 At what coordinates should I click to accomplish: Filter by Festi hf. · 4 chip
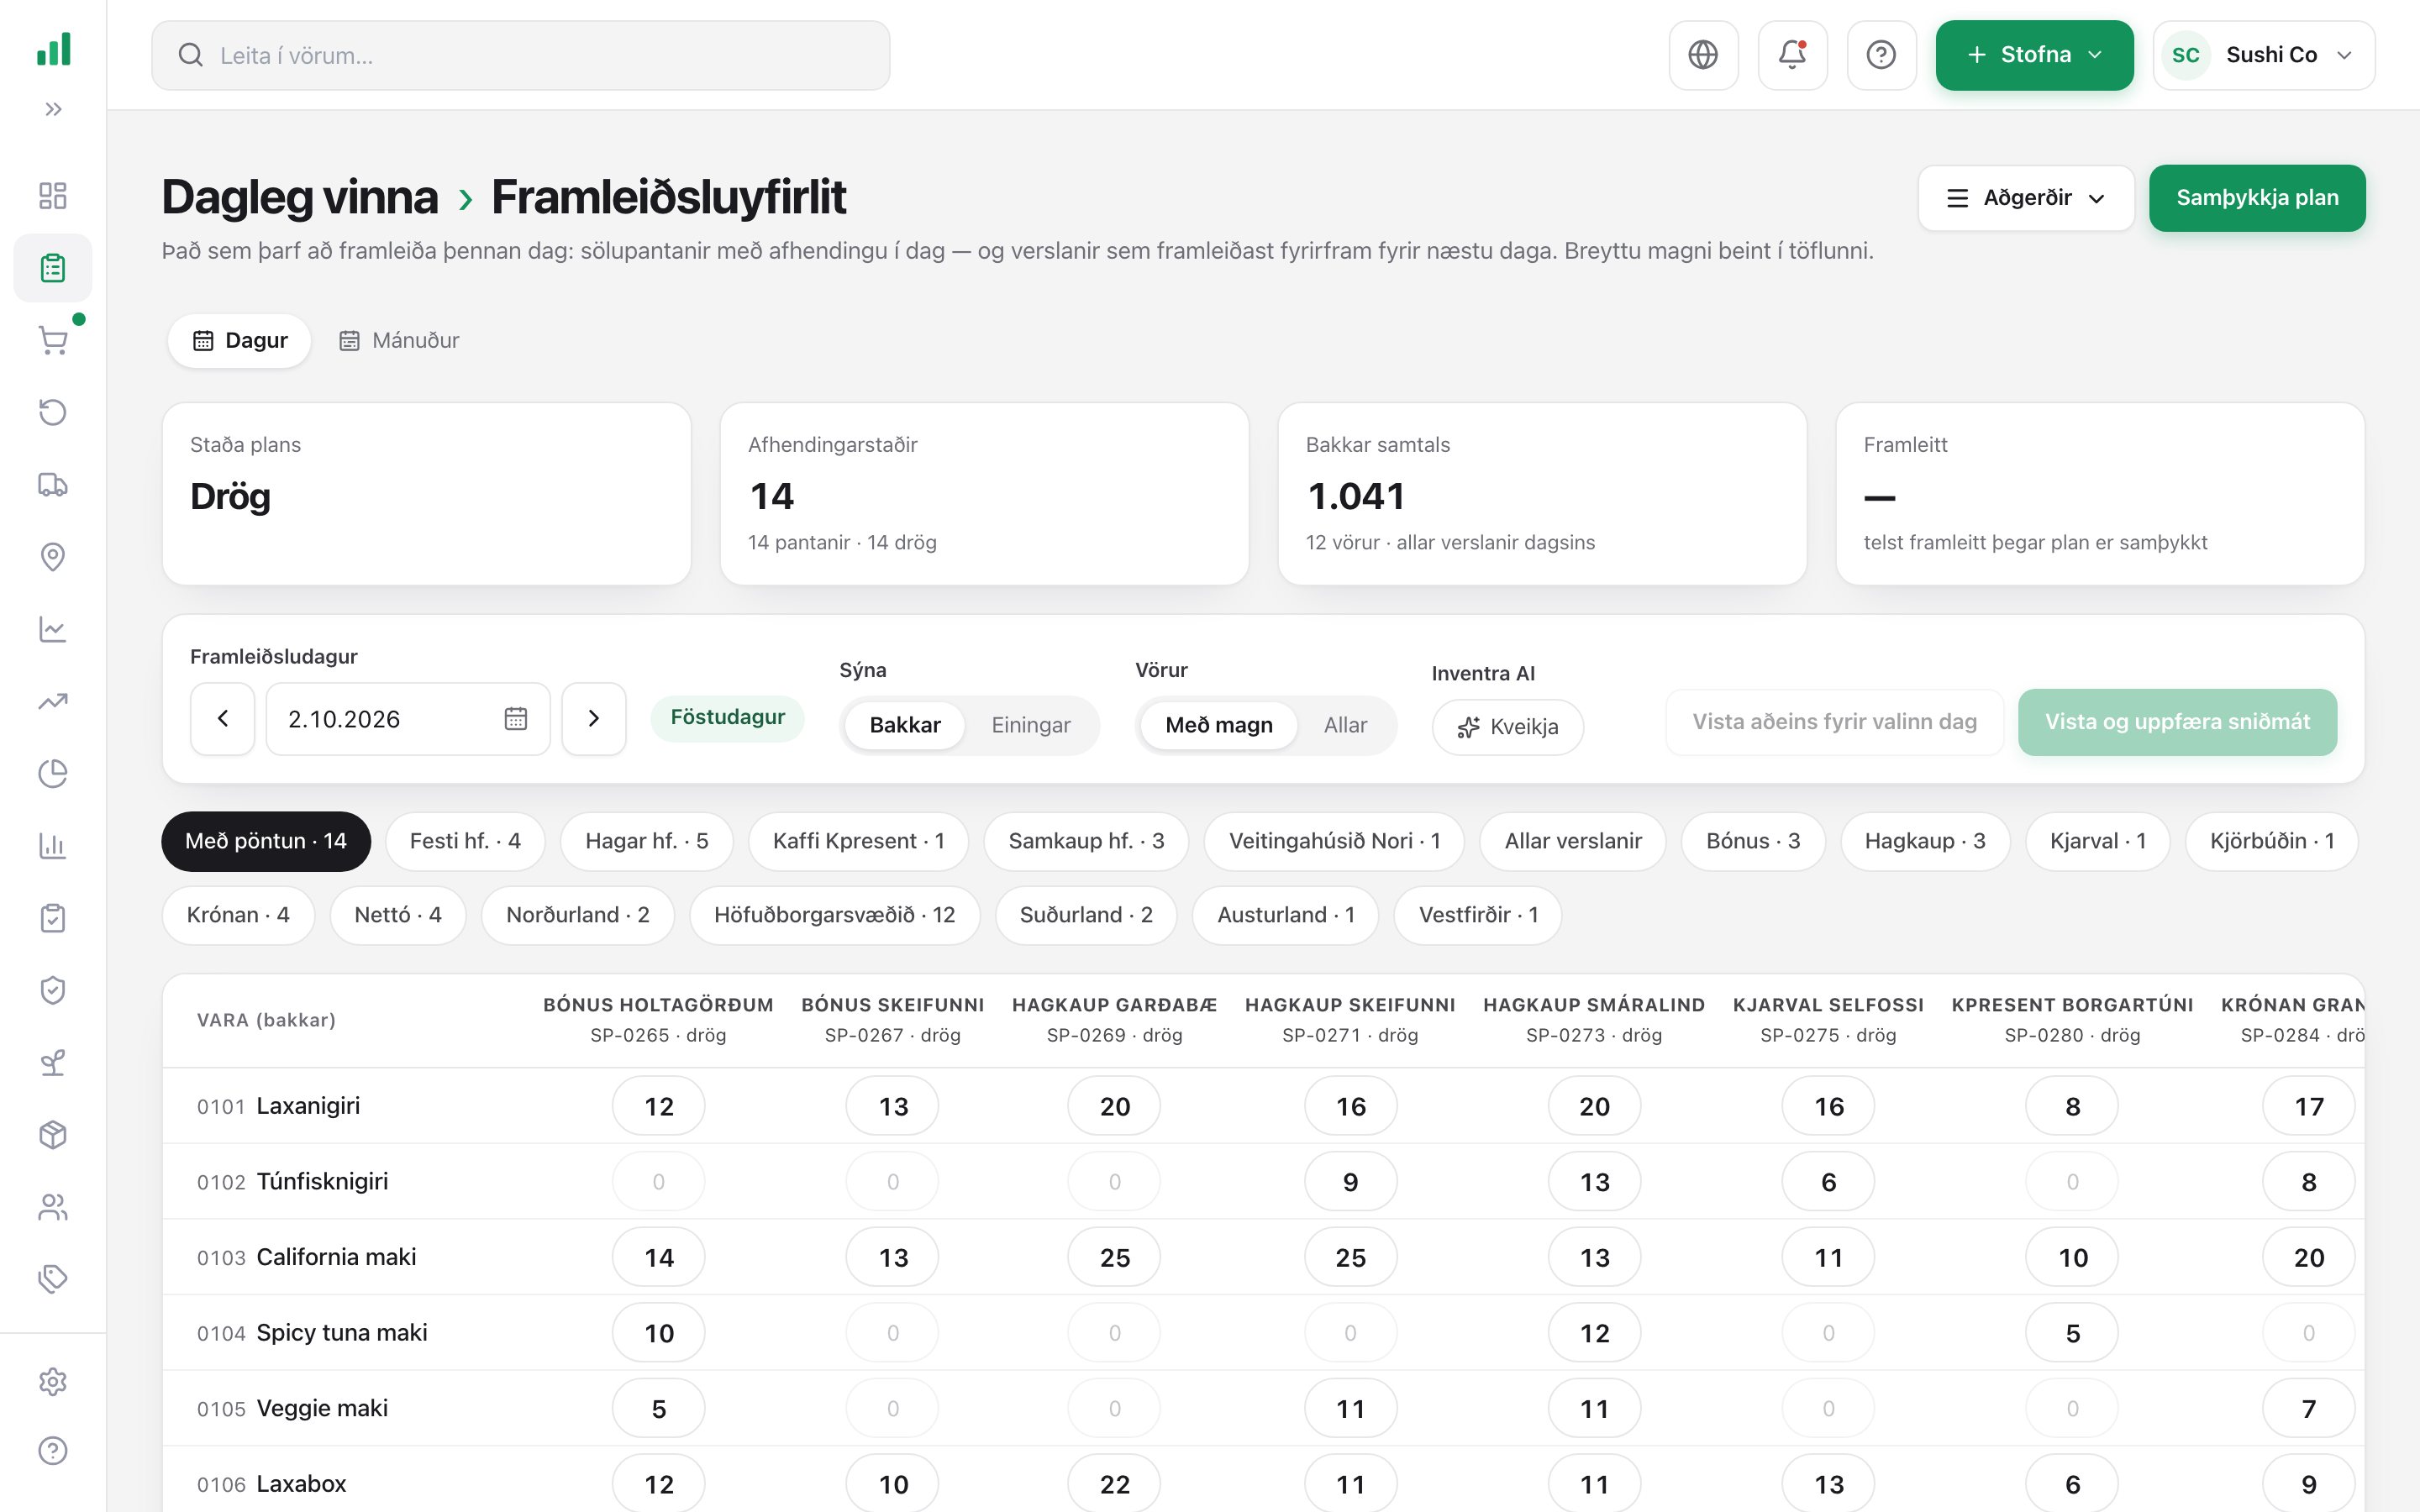(465, 841)
